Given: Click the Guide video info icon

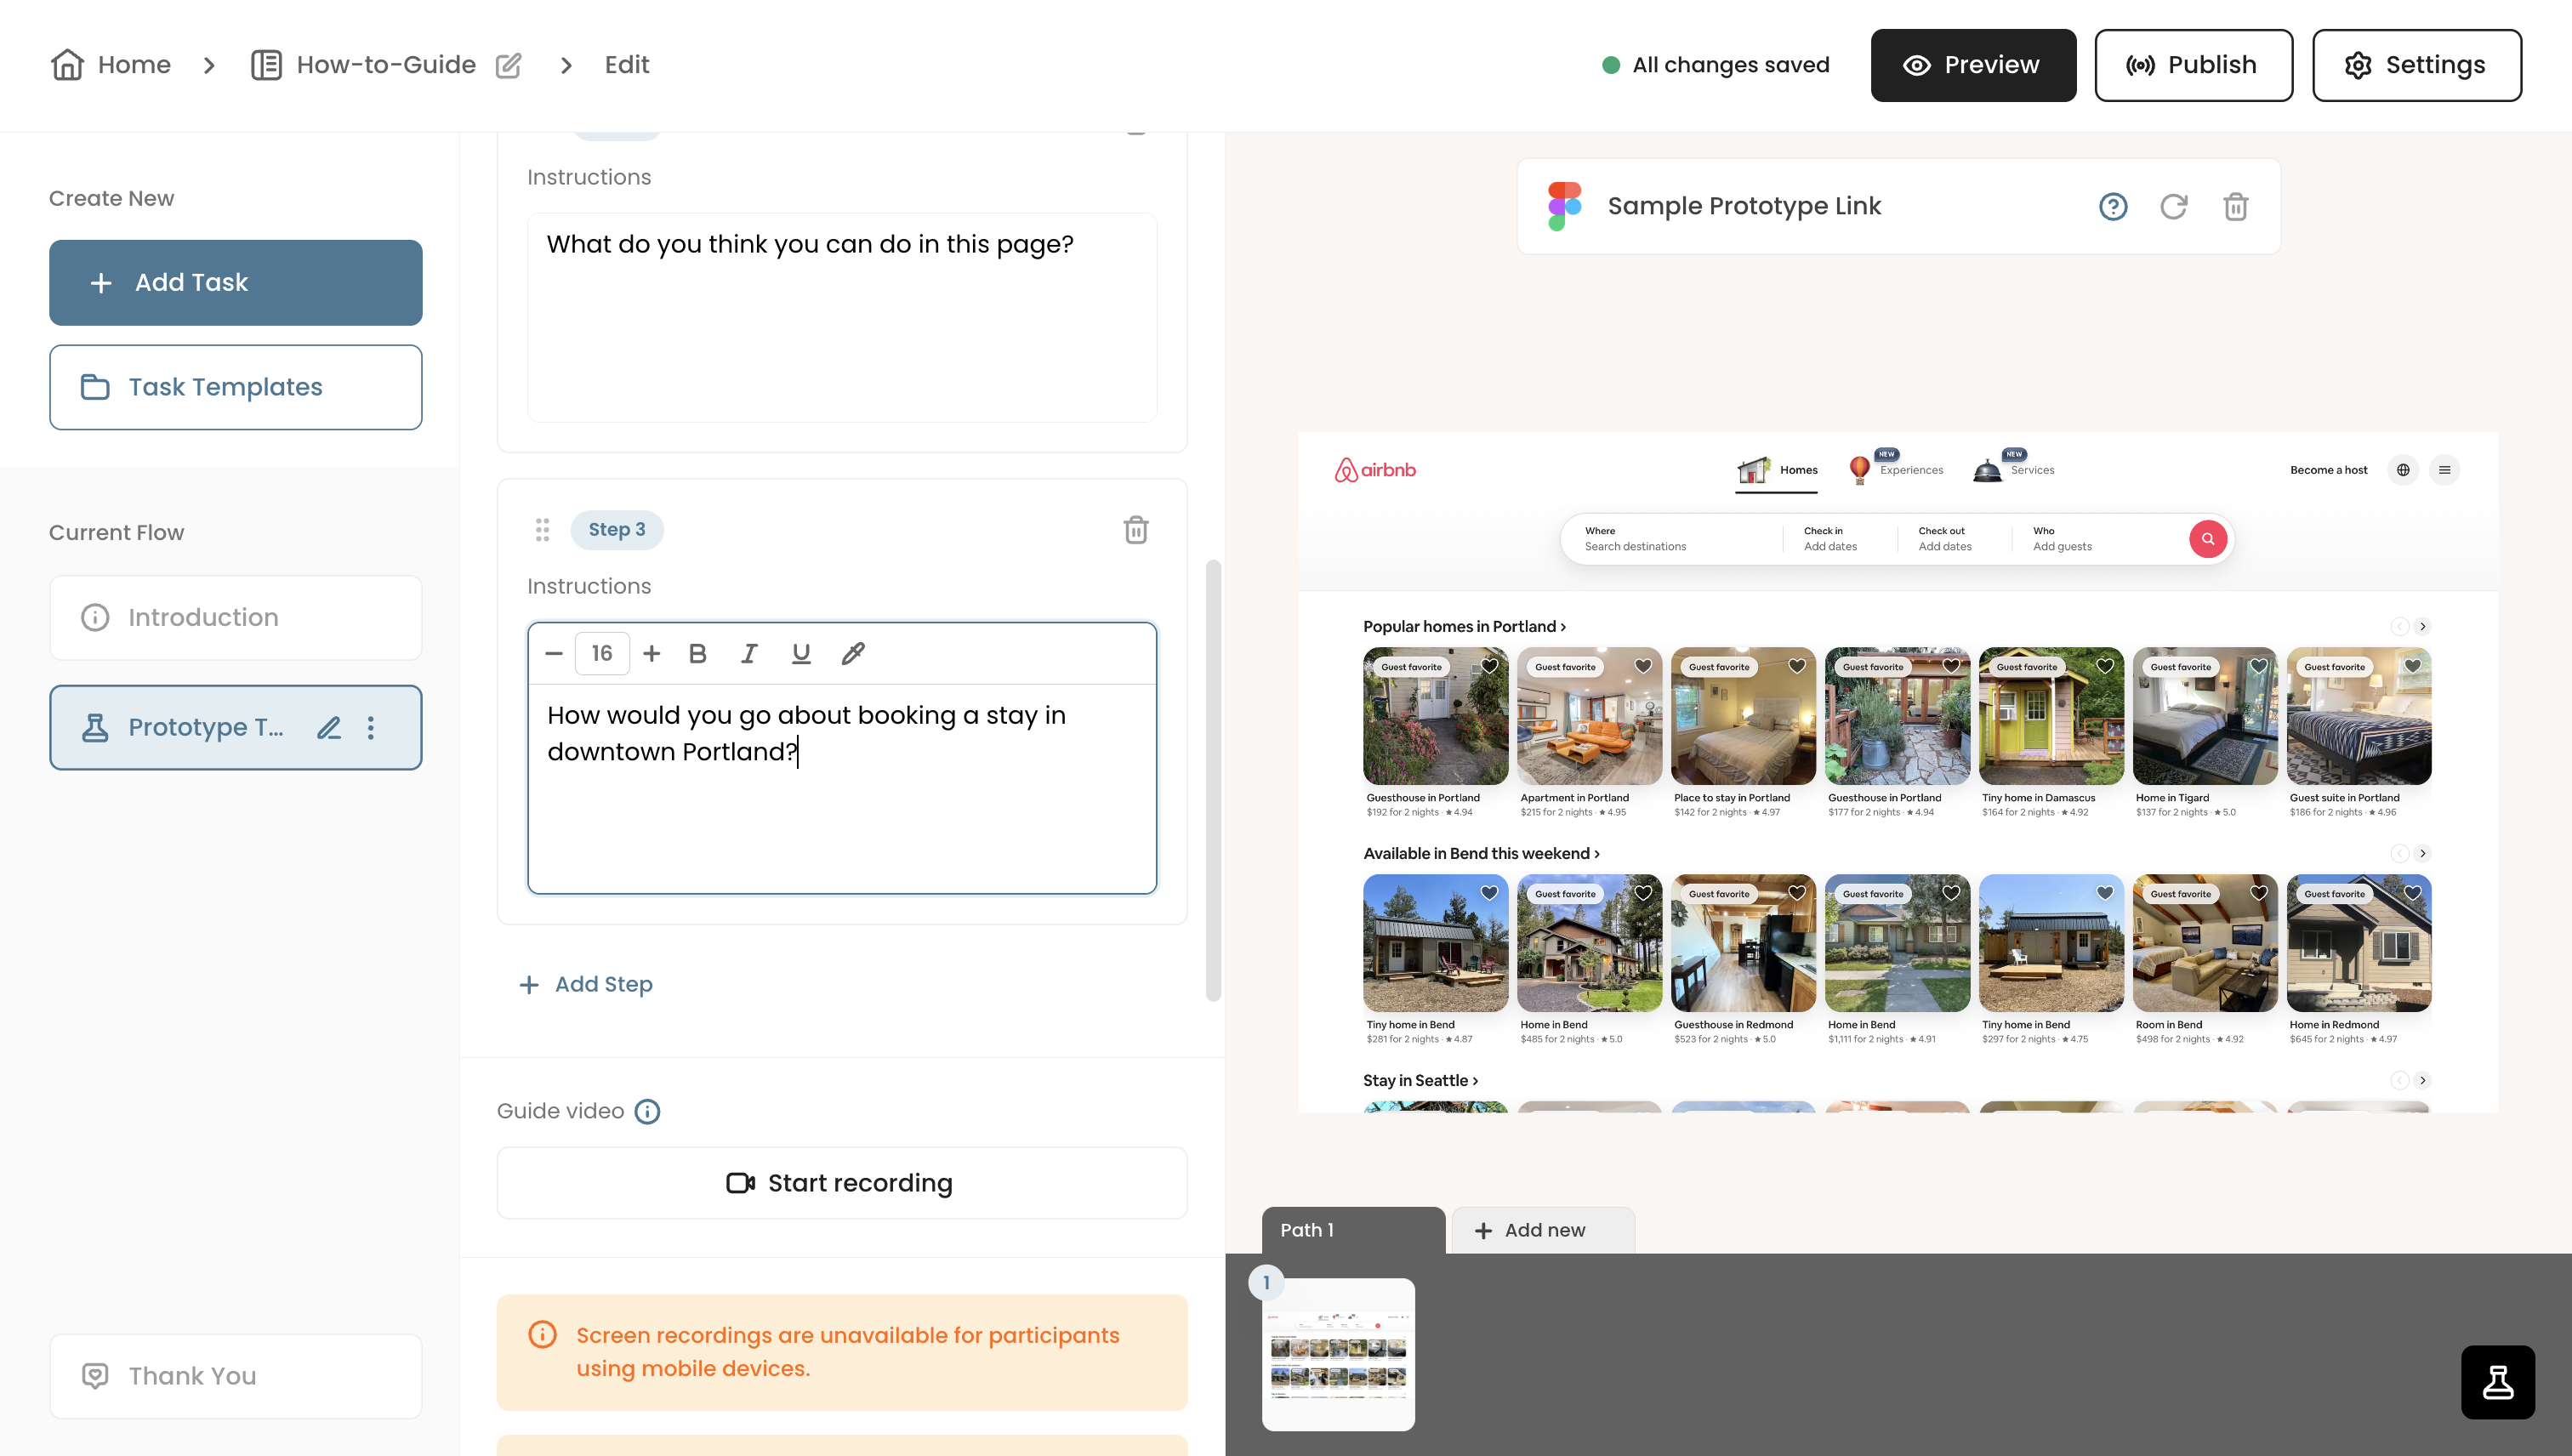Looking at the screenshot, I should click(x=647, y=1111).
